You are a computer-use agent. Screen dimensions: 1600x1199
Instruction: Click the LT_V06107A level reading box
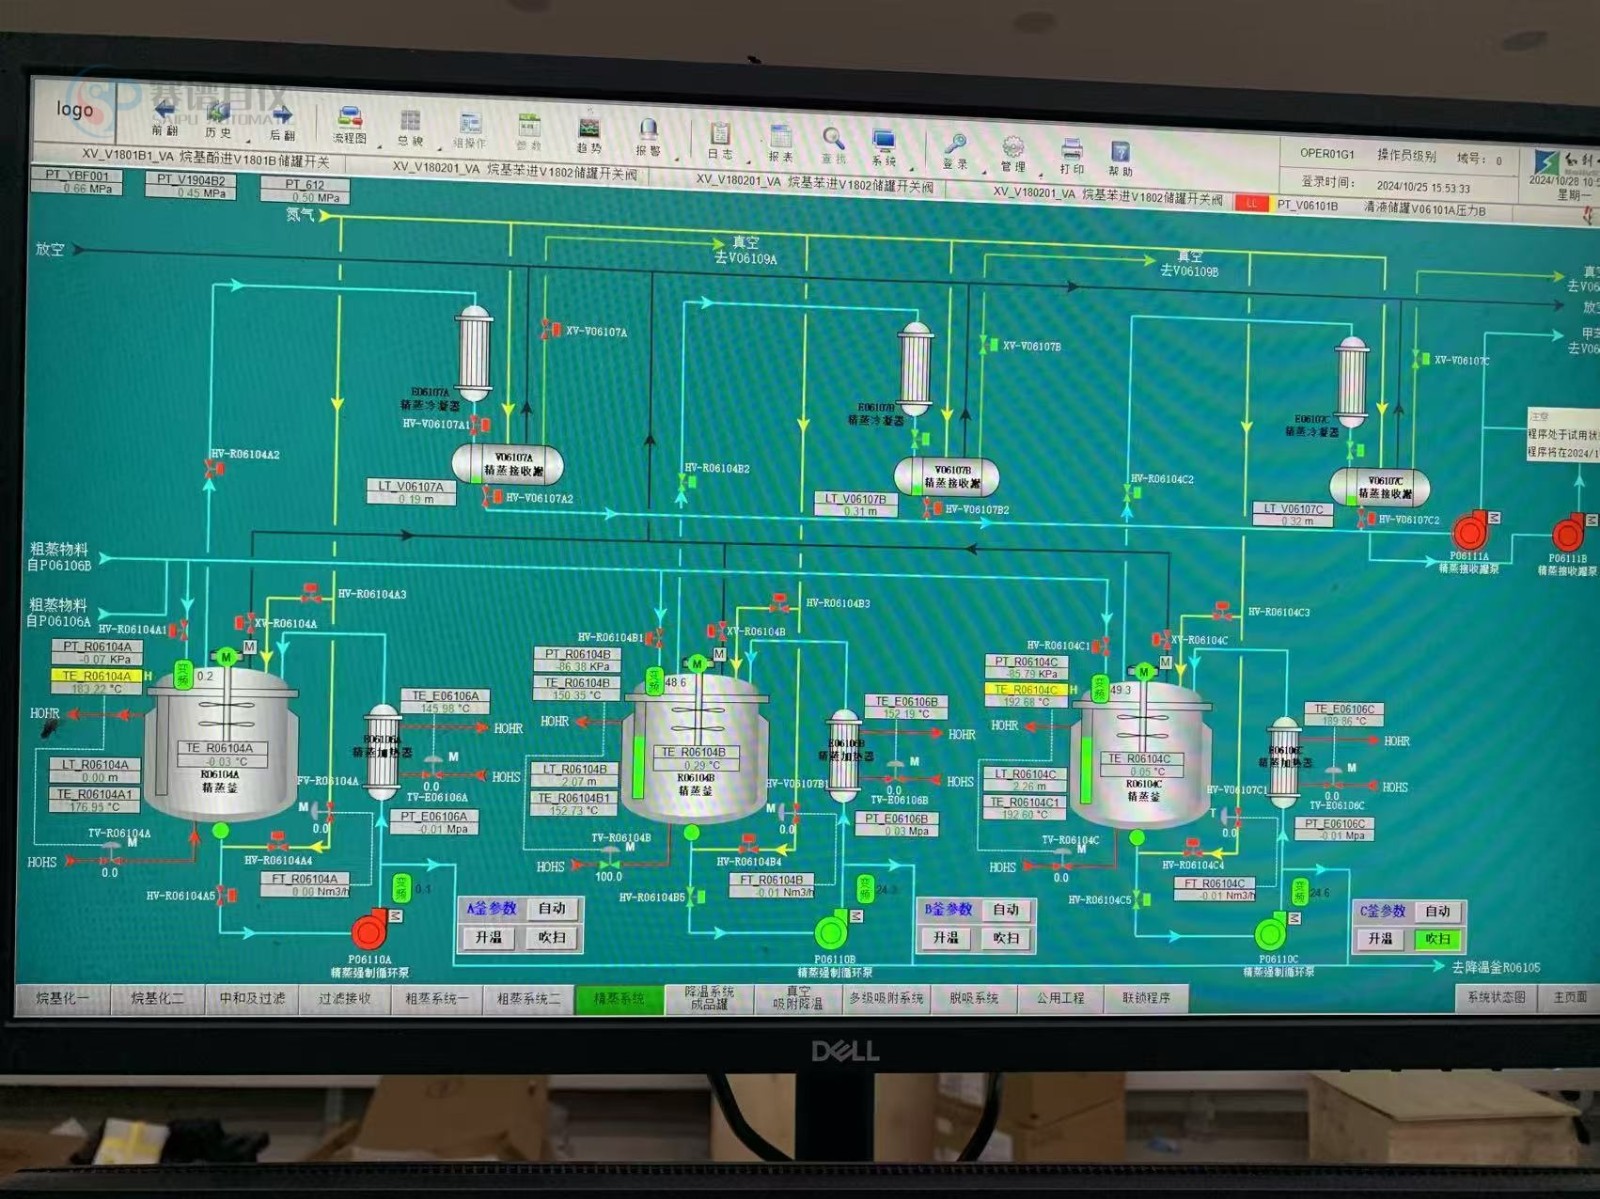click(x=411, y=492)
